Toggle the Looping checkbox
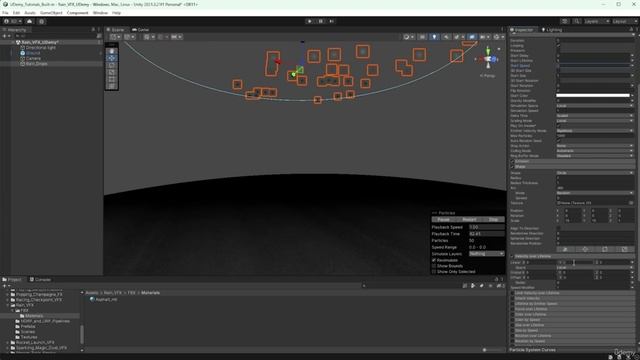 558,45
